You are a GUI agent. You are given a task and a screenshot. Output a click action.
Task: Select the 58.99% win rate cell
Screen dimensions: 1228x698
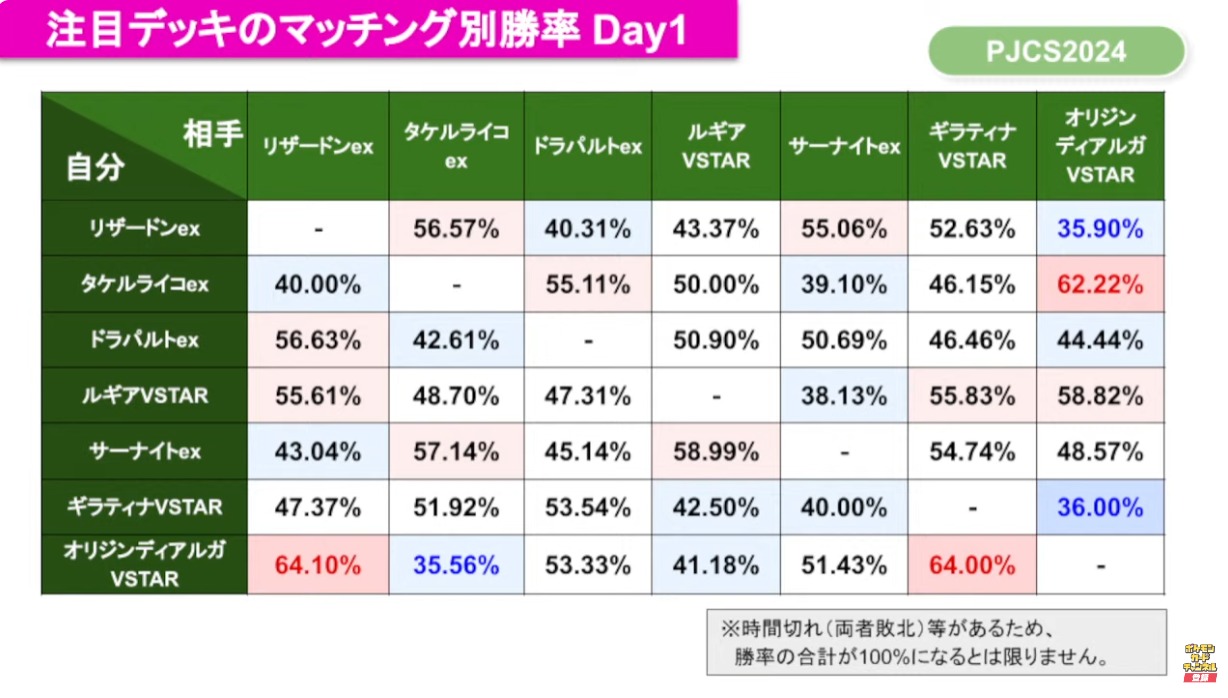(716, 451)
